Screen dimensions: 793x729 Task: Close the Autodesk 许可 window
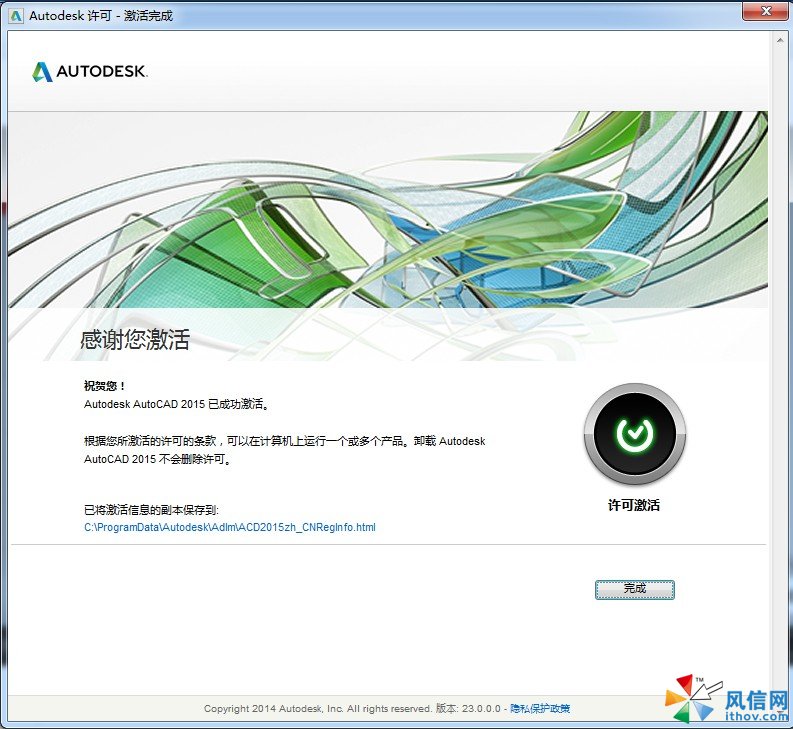click(x=766, y=11)
